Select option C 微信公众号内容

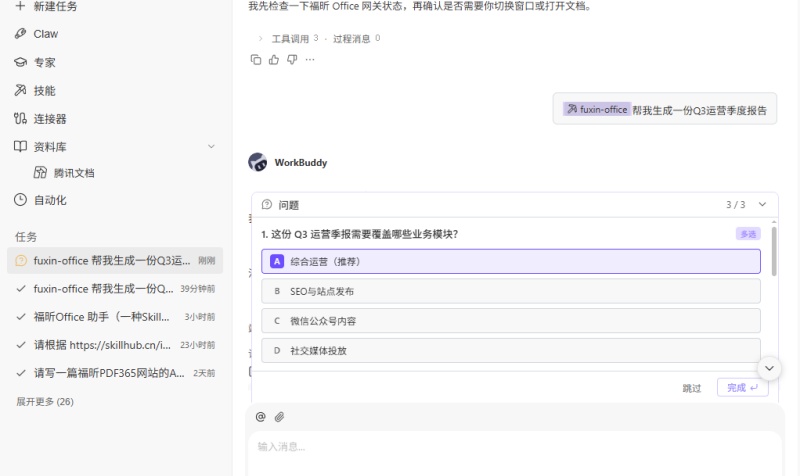(x=511, y=321)
